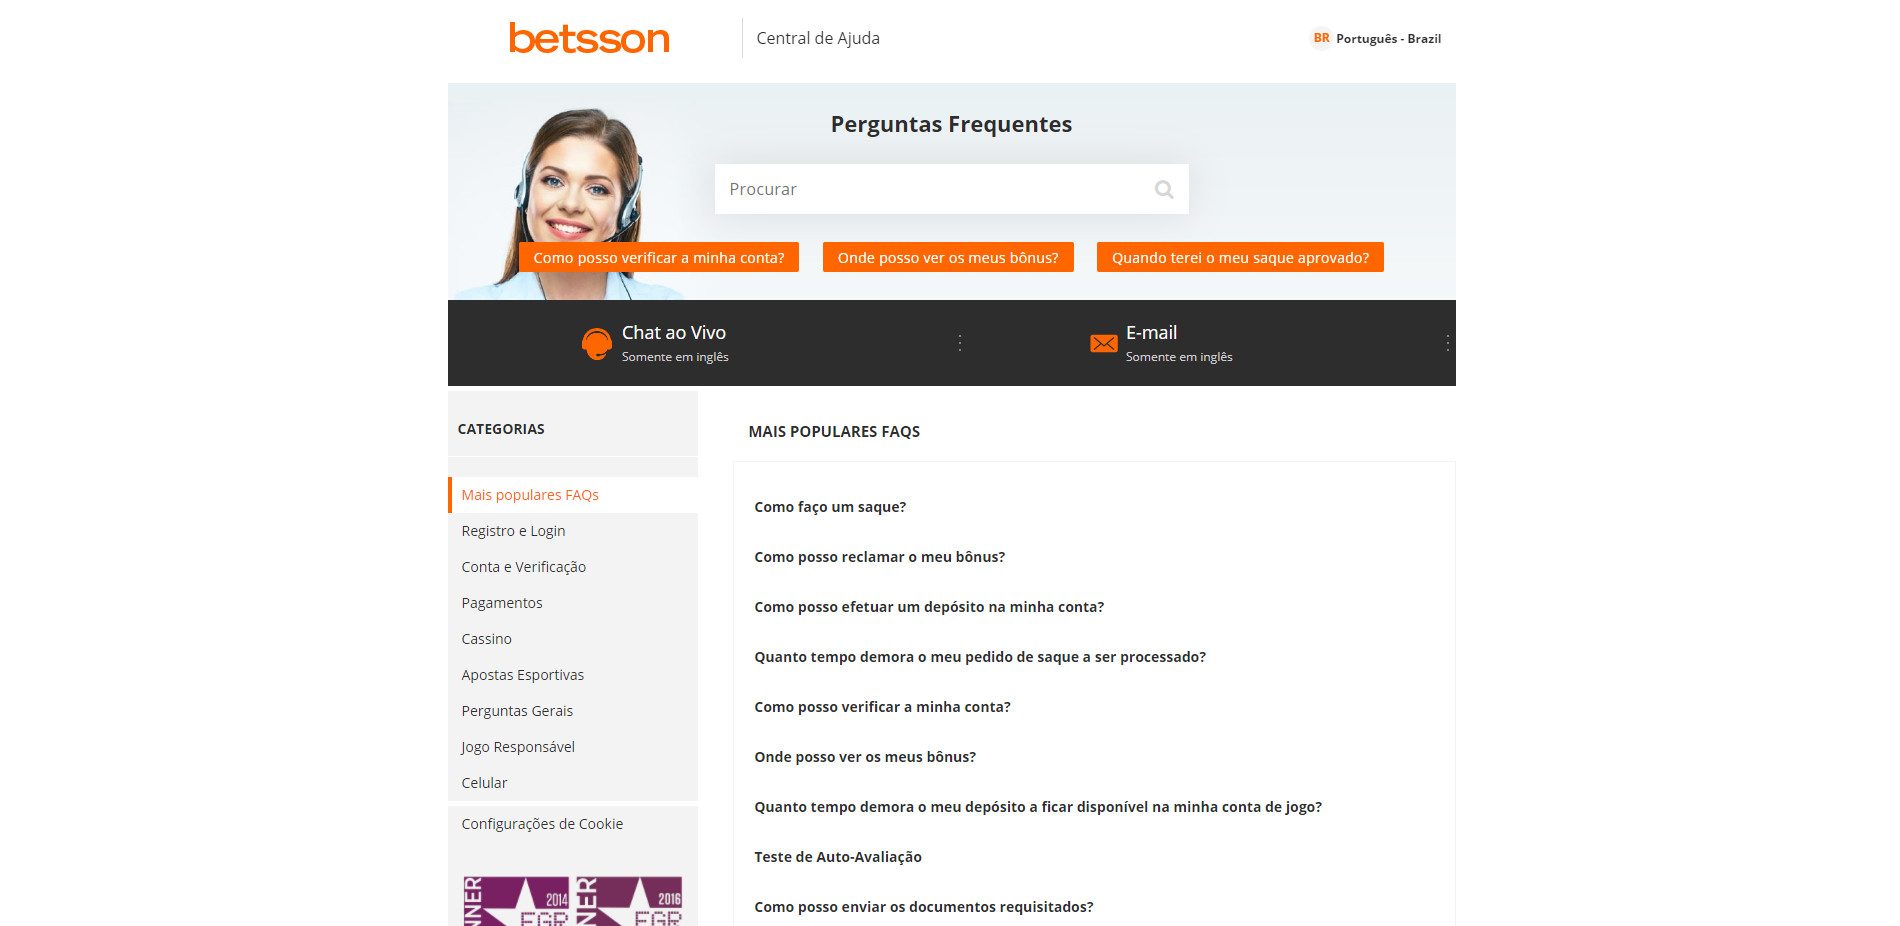Expand 'Teste de Auto-Avaliação' FAQ entry
Screen dimensions: 1900x926
[x=838, y=857]
